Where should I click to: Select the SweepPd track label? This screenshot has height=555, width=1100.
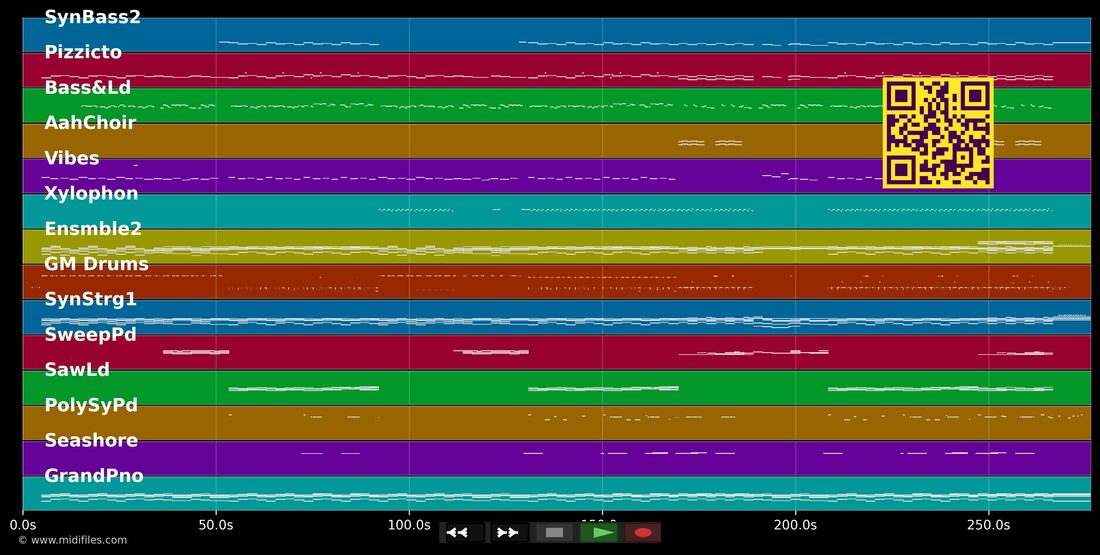(x=90, y=335)
